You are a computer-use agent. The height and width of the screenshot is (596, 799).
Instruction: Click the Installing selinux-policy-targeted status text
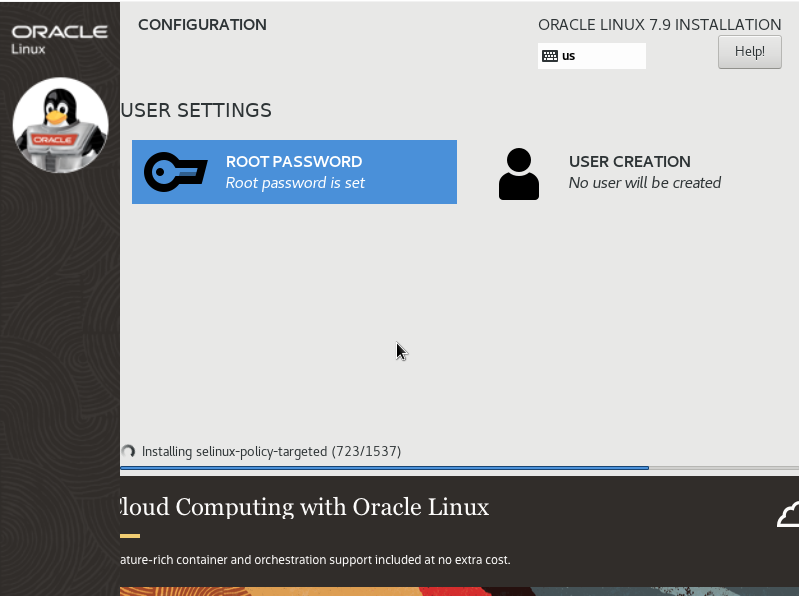tap(271, 452)
